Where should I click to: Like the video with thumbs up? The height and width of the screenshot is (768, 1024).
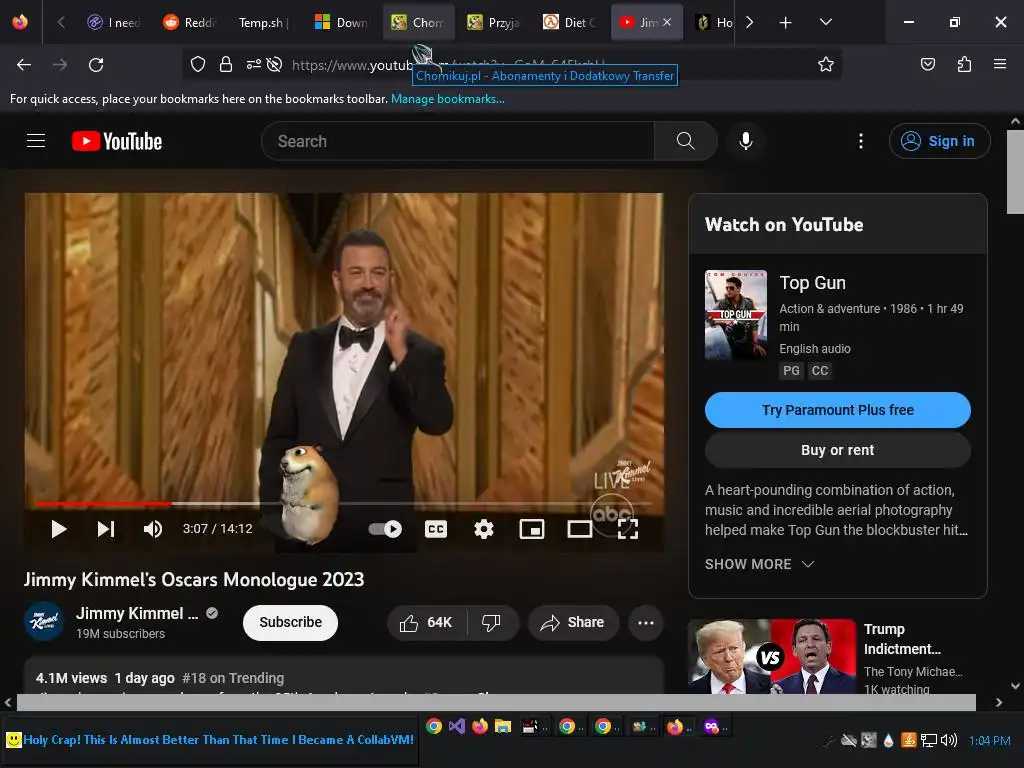[426, 623]
